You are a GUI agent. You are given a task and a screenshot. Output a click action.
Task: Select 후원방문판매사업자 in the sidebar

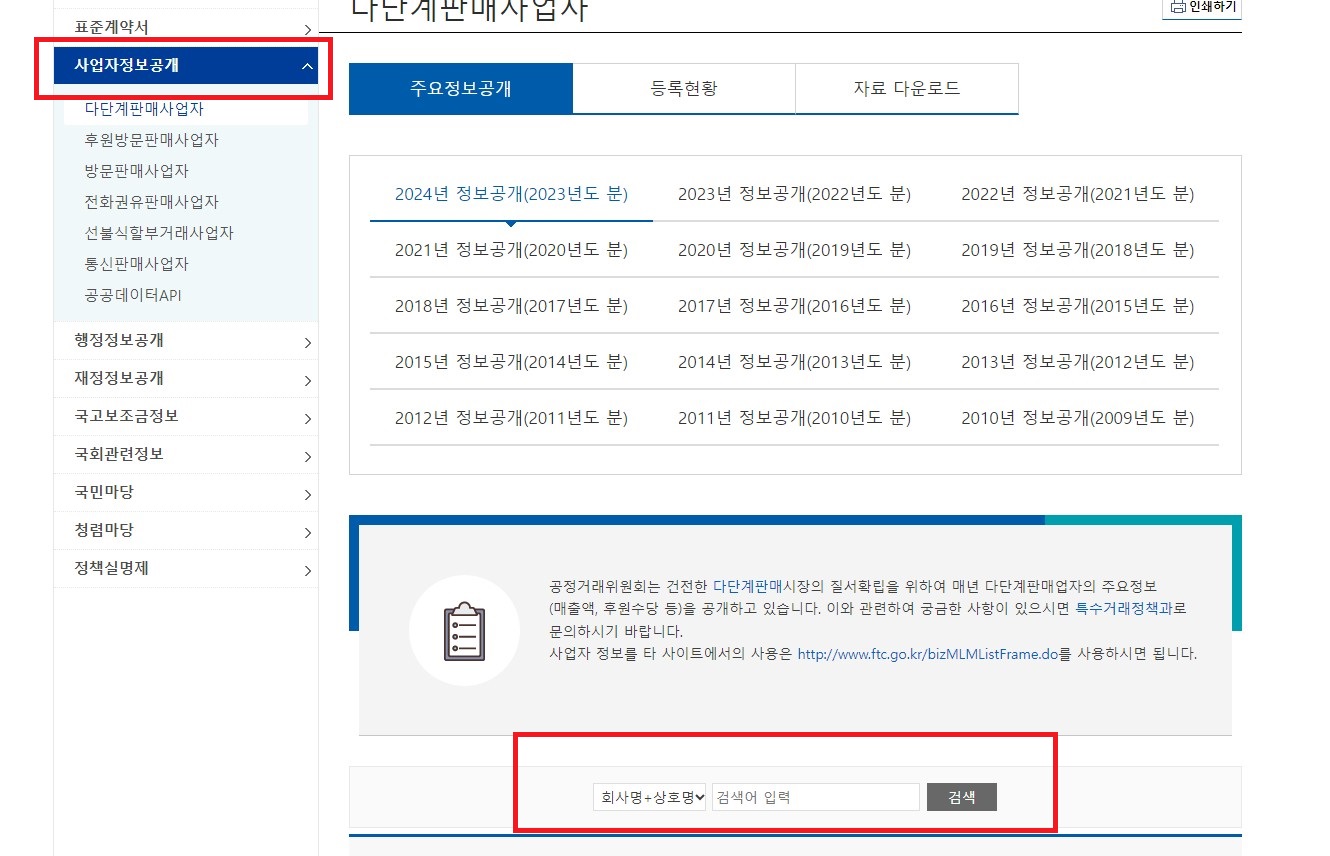tap(152, 140)
